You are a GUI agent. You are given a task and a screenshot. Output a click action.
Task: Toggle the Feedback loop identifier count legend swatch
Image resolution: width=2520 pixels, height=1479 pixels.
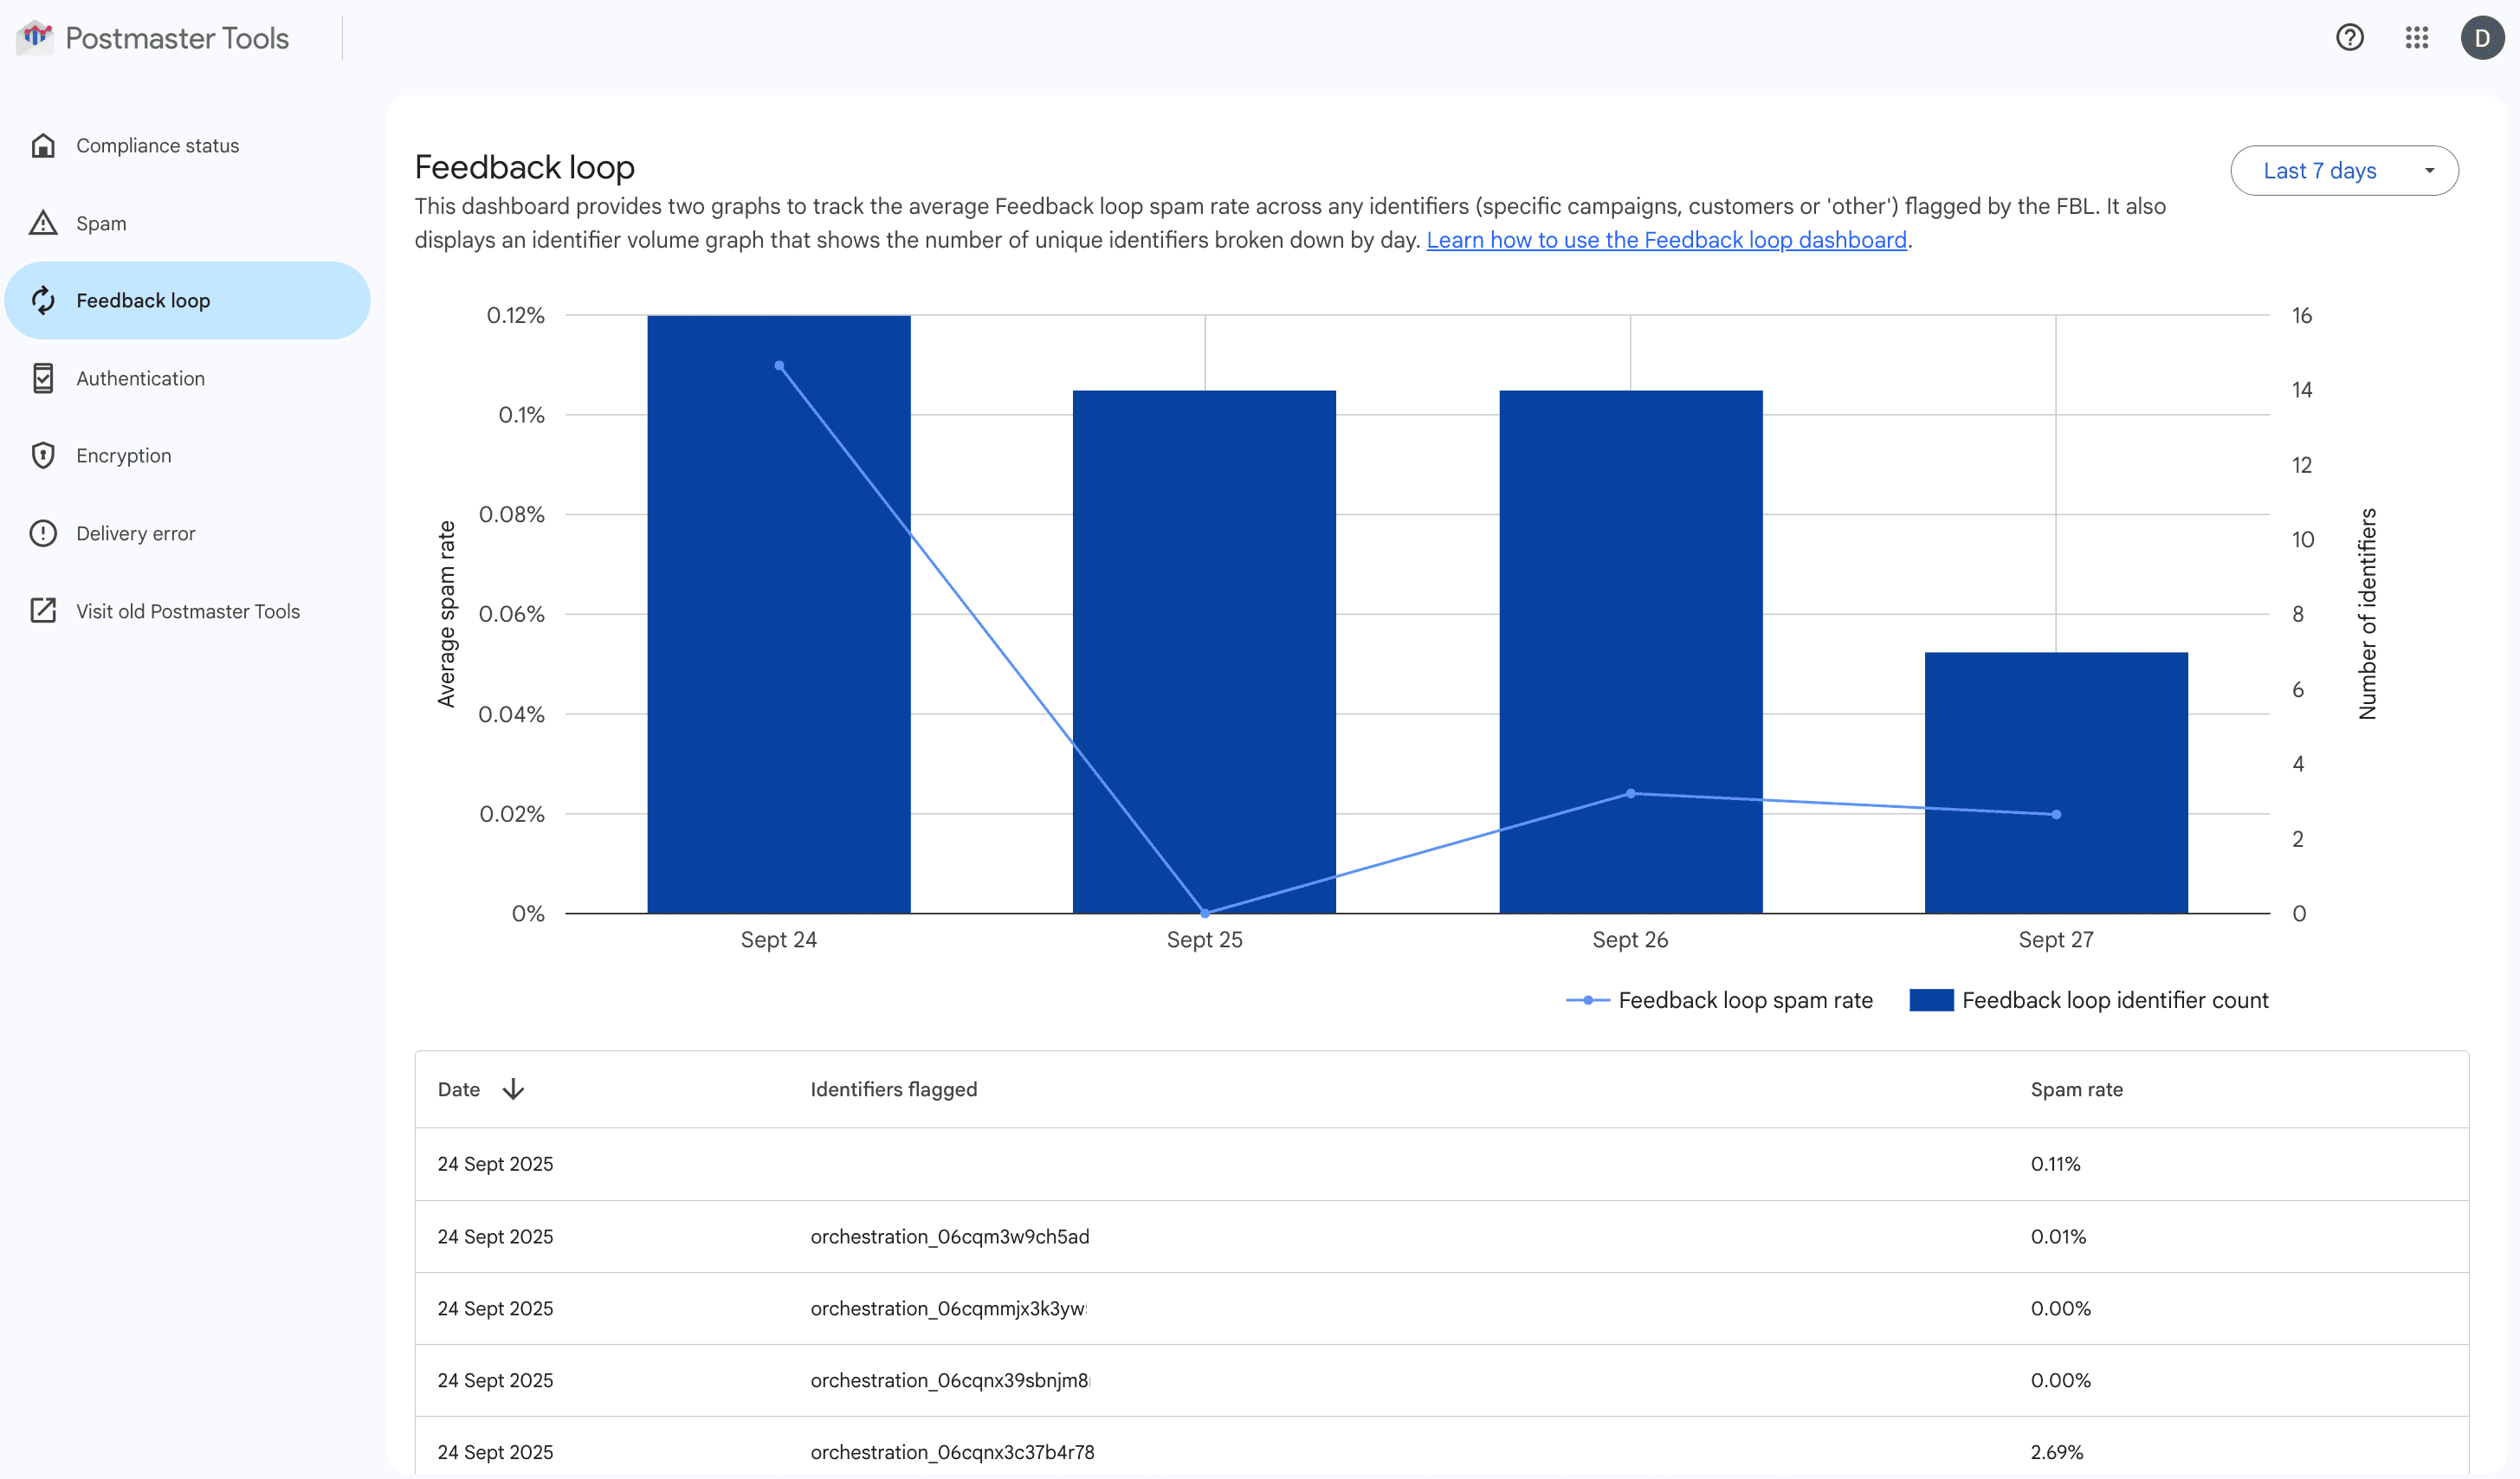point(1931,1000)
